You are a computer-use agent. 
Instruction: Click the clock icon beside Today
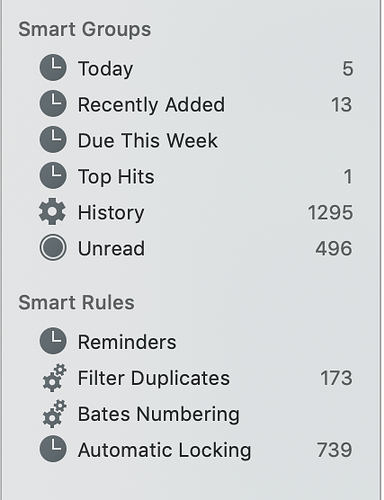[x=53, y=68]
